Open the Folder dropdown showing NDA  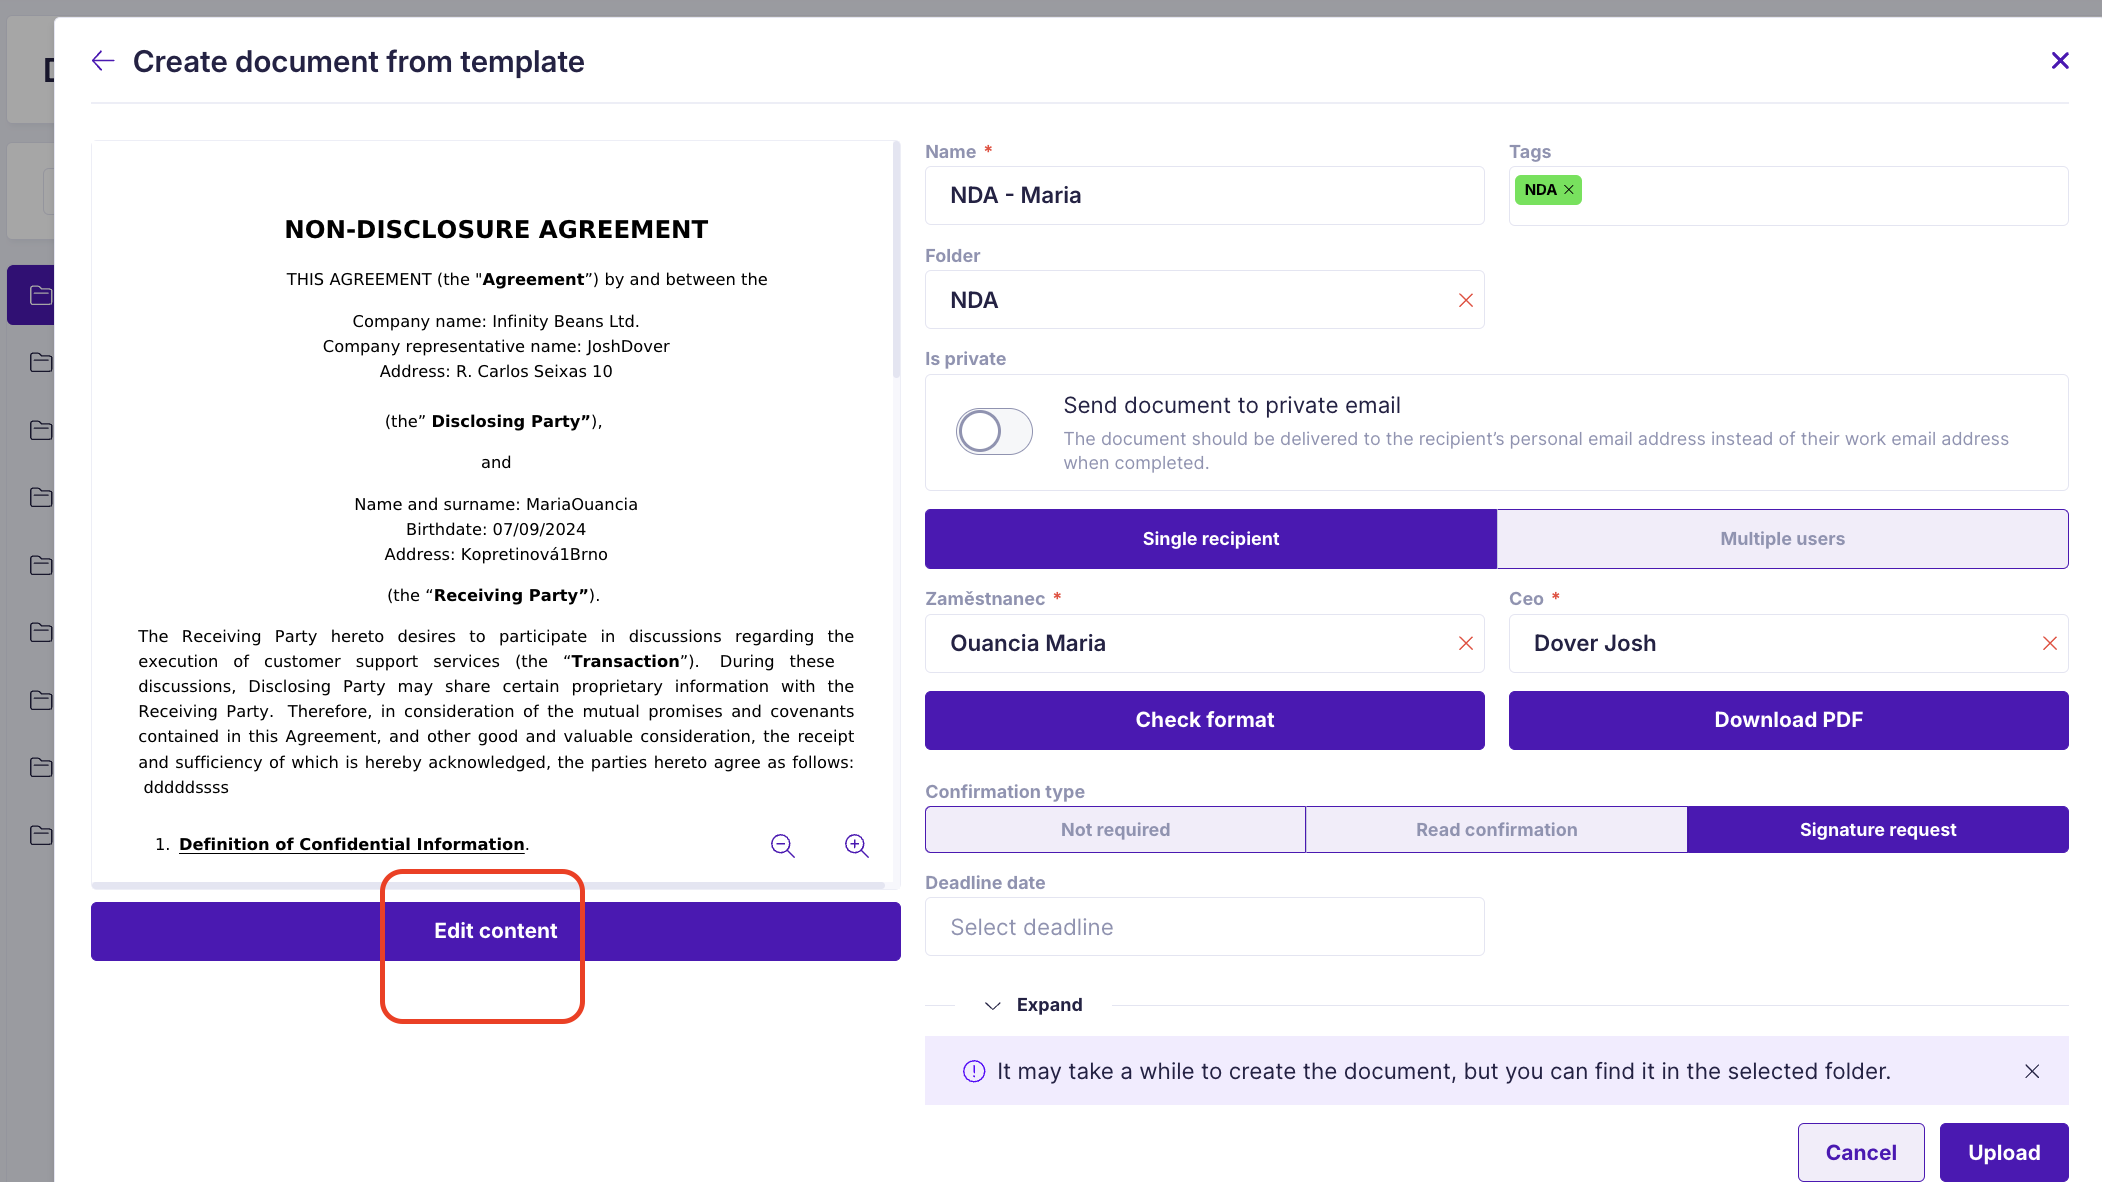click(1204, 300)
